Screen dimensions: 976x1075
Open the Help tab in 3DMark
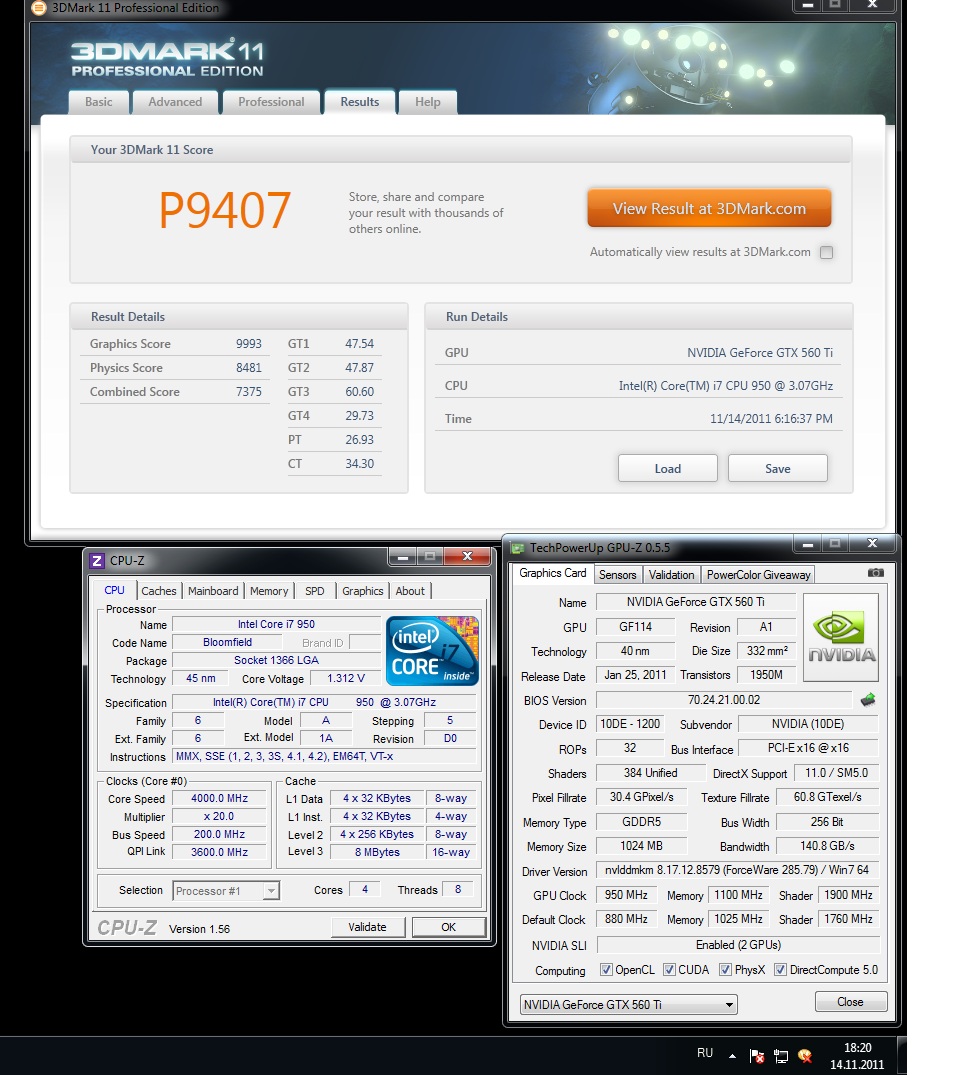coord(428,102)
